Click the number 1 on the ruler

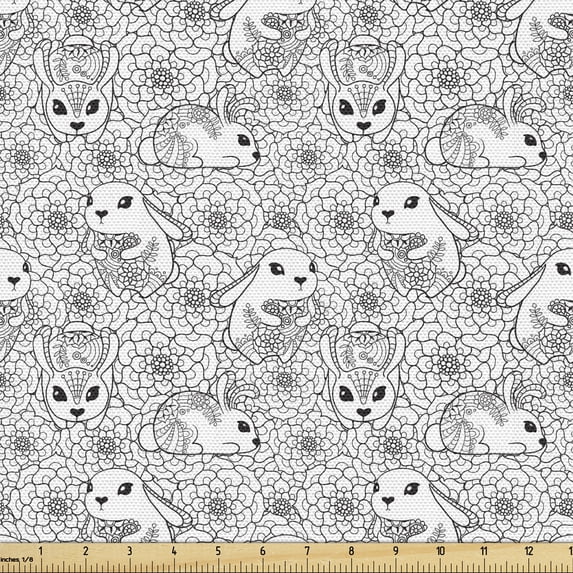[x=41, y=551]
